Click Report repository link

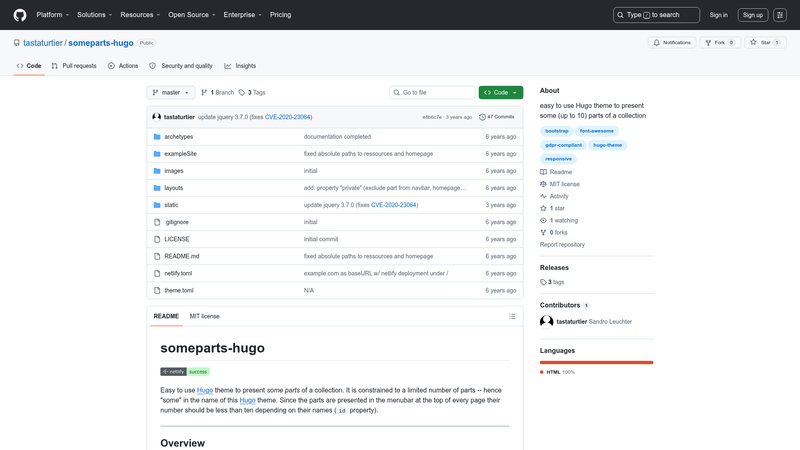pos(562,245)
